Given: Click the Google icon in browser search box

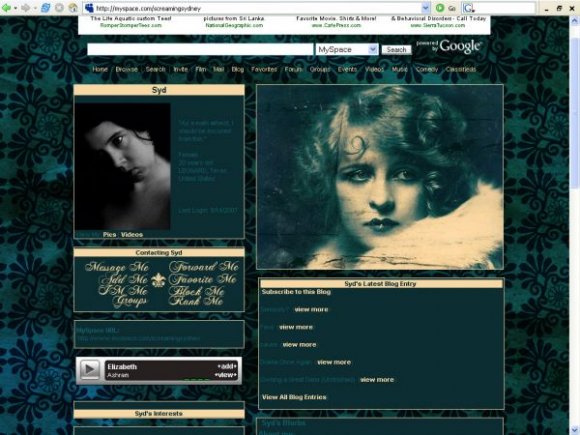Looking at the screenshot, I should click(x=468, y=8).
